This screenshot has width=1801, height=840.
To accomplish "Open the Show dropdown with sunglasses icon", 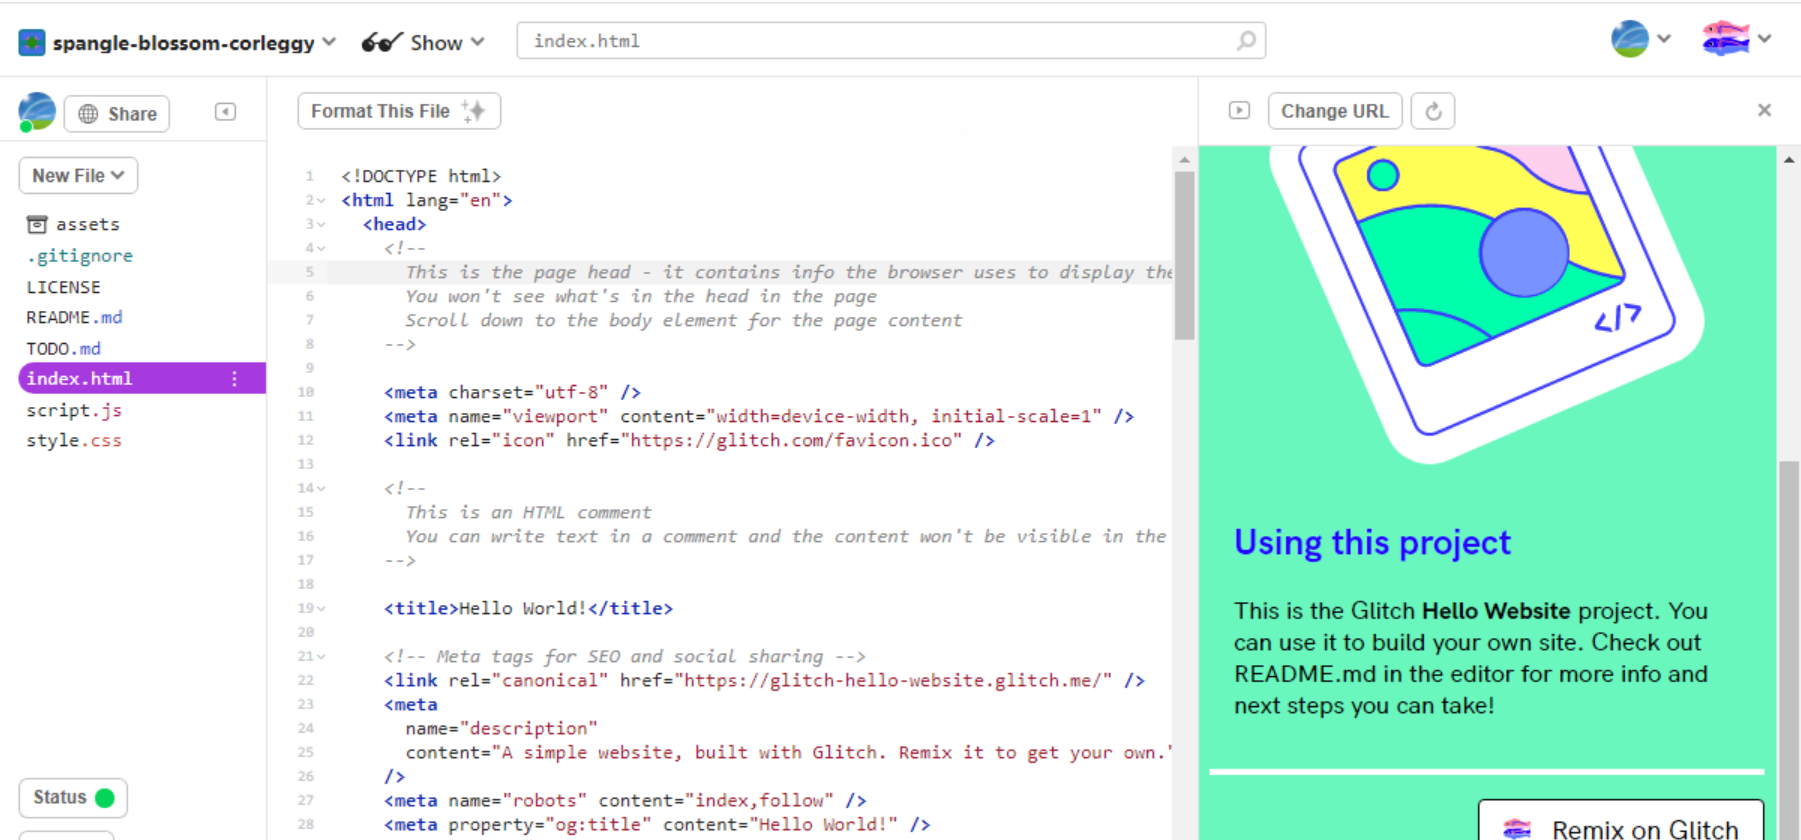I will click(423, 42).
